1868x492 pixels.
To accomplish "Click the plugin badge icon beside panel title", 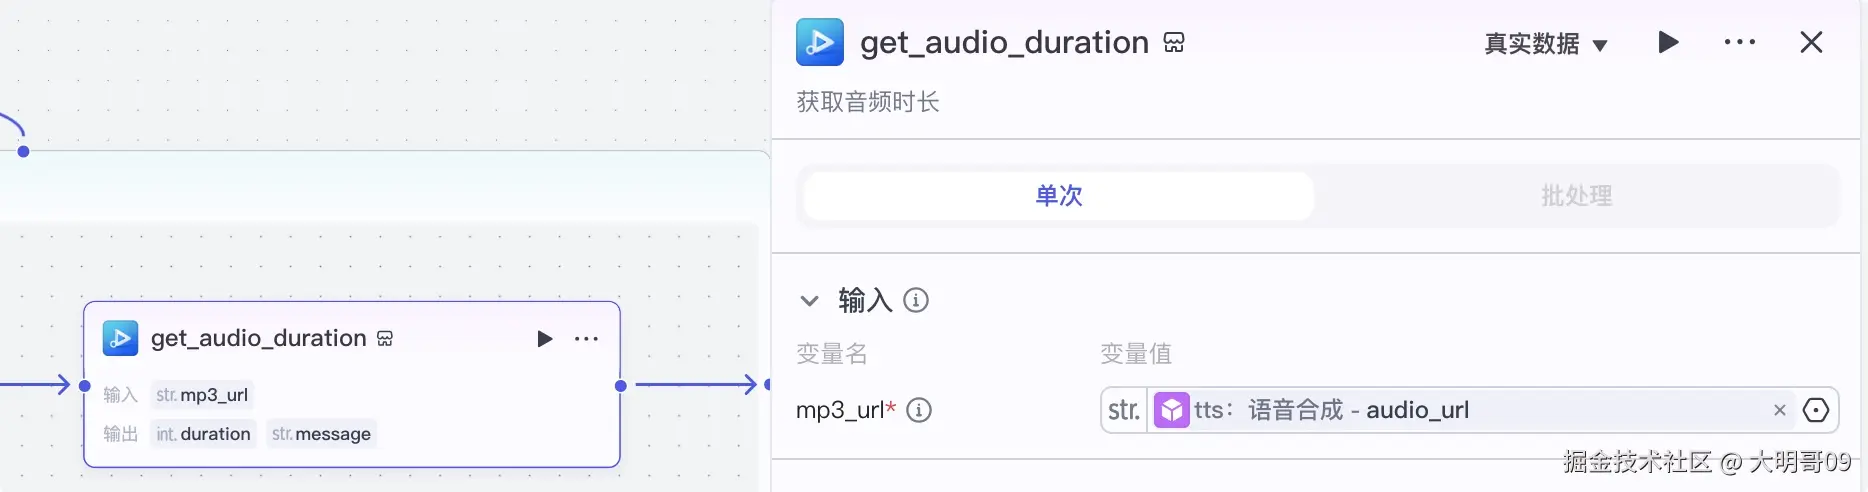I will coord(1174,42).
